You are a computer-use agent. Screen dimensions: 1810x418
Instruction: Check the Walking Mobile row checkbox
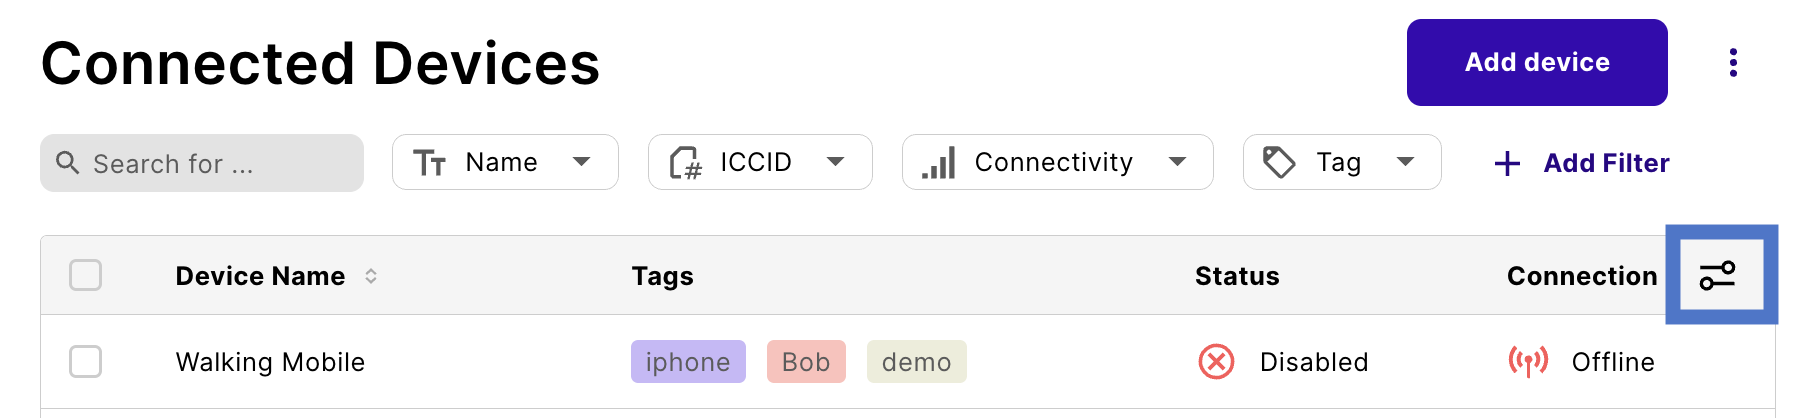point(86,361)
